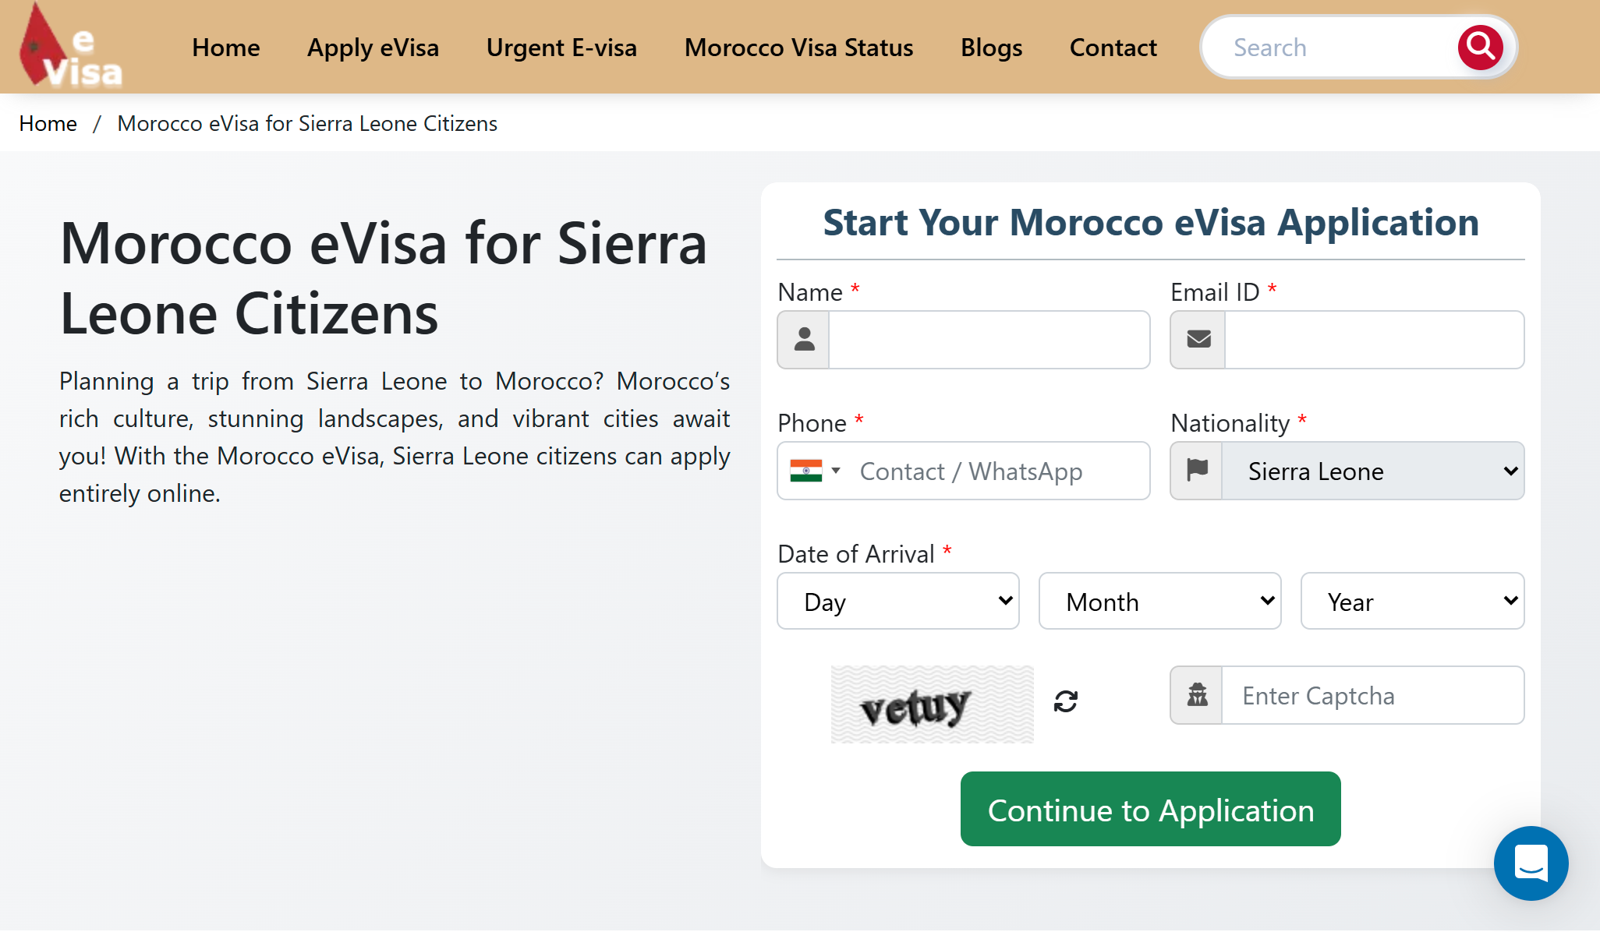
Task: Click the flag icon beside Nationality
Action: click(1197, 470)
